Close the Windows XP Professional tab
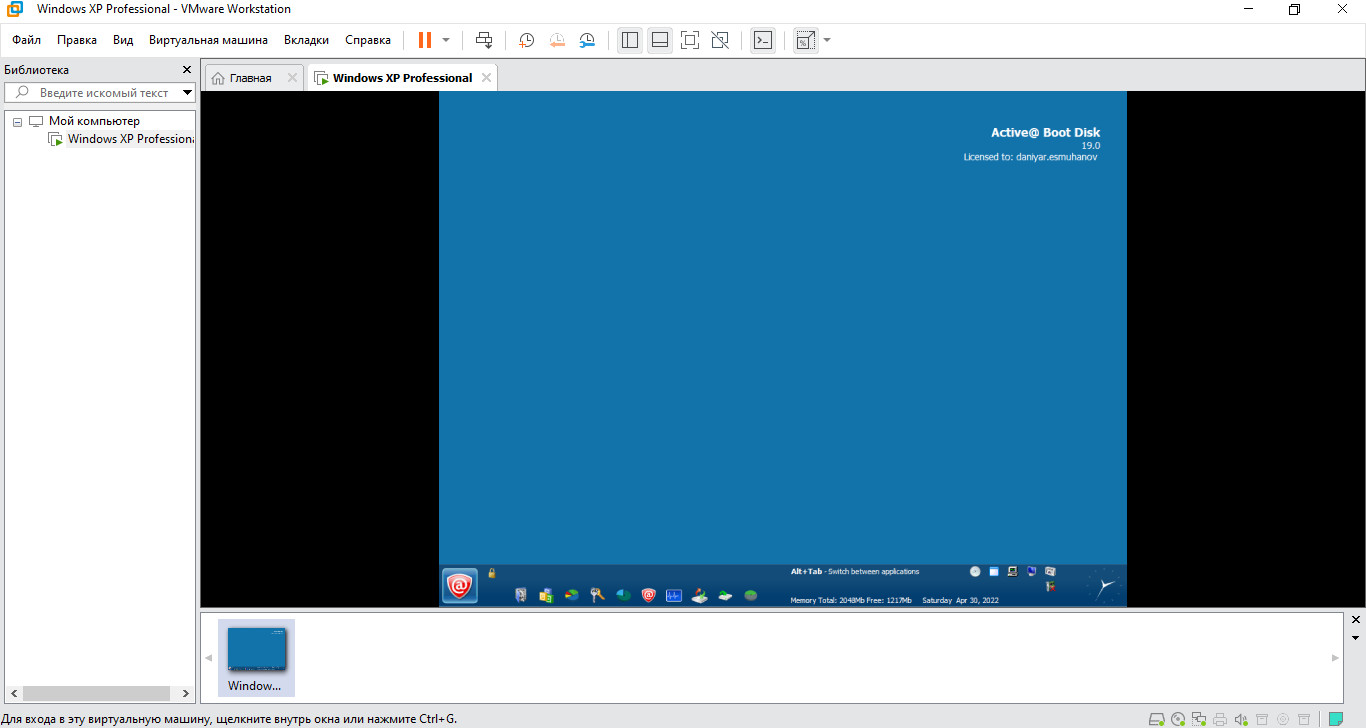The image size is (1366, 728). pyautogui.click(x=486, y=78)
